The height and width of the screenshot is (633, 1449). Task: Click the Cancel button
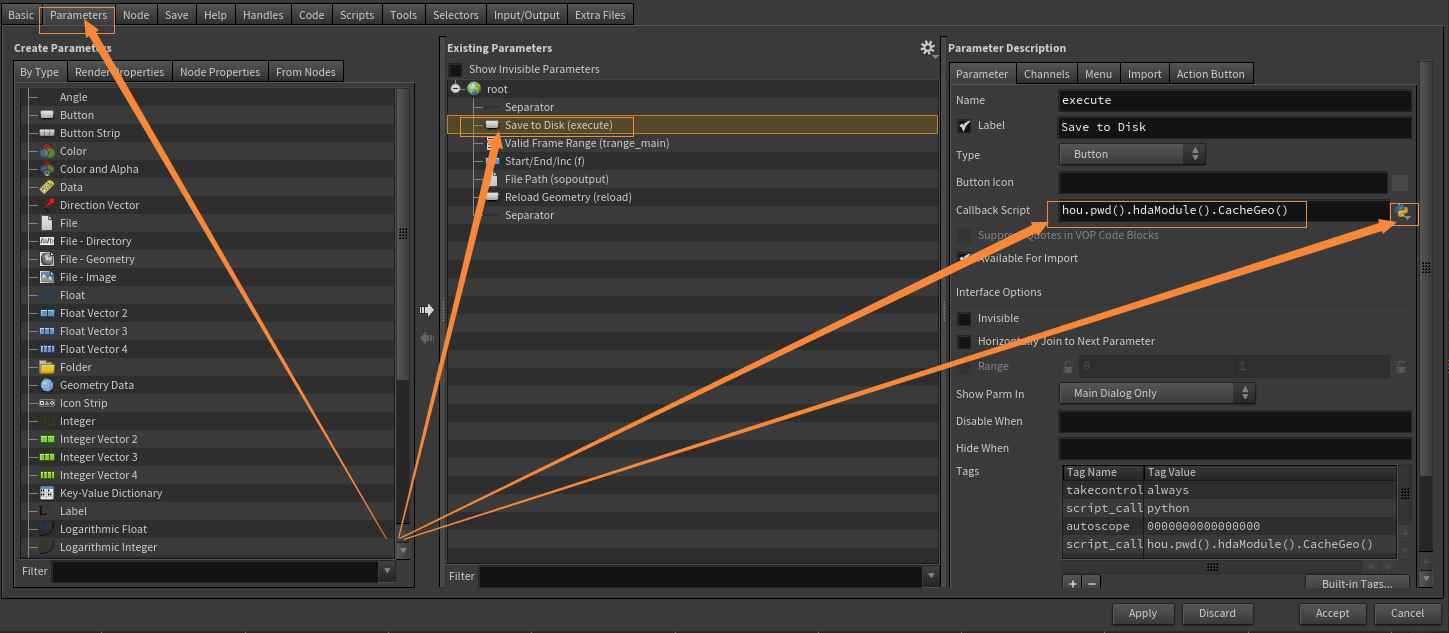[x=1407, y=613]
